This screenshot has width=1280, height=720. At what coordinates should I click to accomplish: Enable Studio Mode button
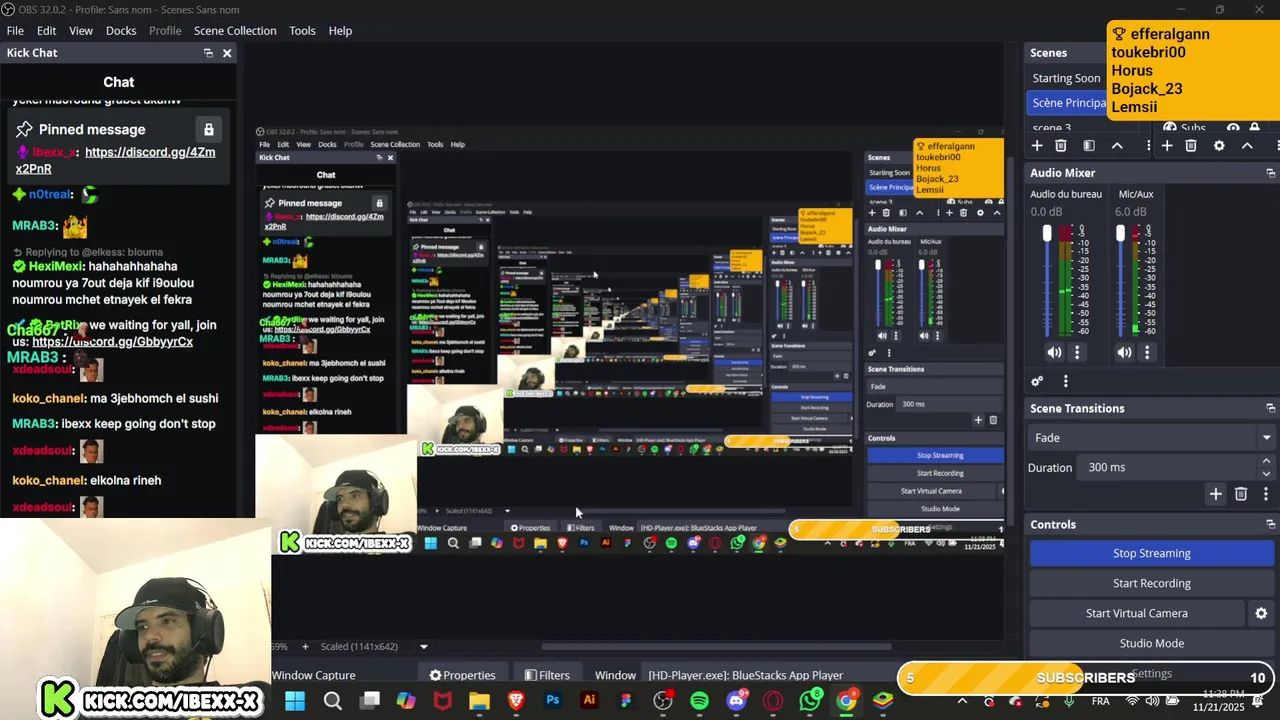pyautogui.click(x=1151, y=643)
